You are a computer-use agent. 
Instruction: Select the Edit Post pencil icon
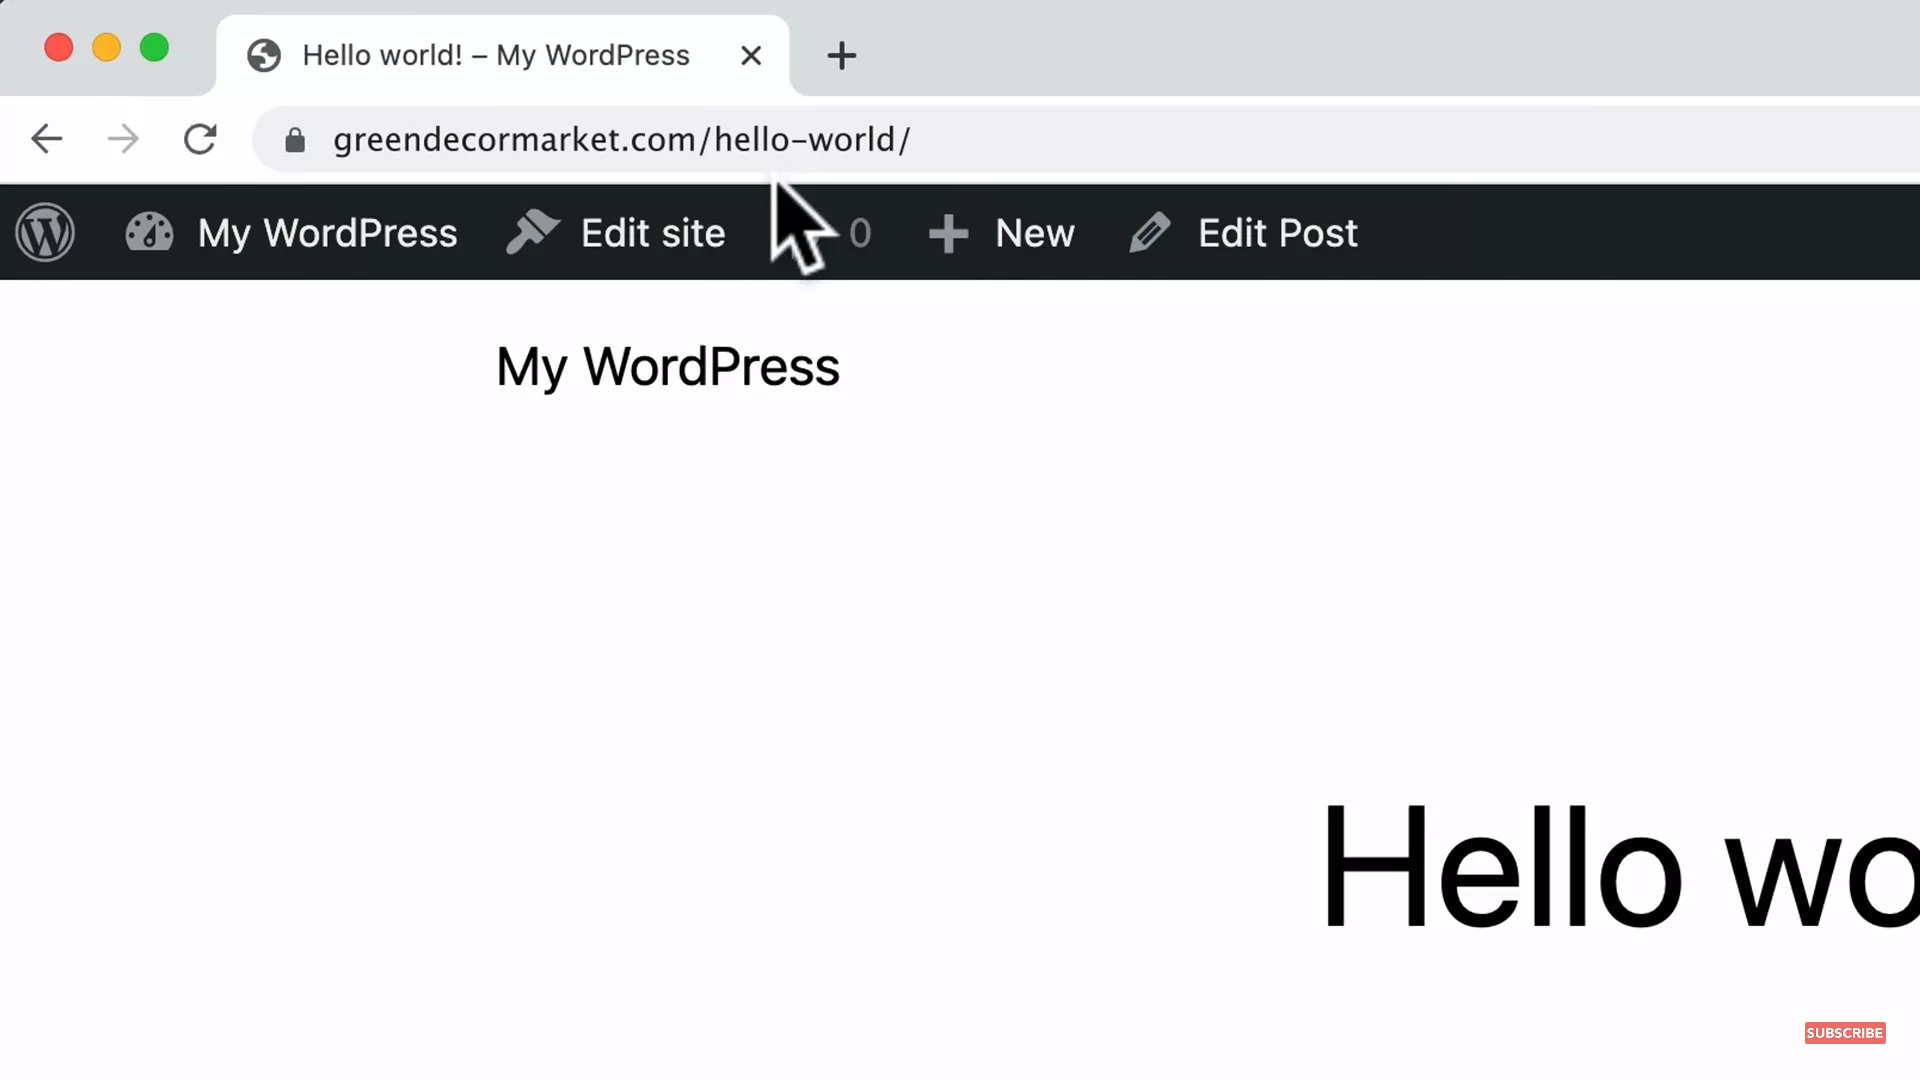point(1151,232)
